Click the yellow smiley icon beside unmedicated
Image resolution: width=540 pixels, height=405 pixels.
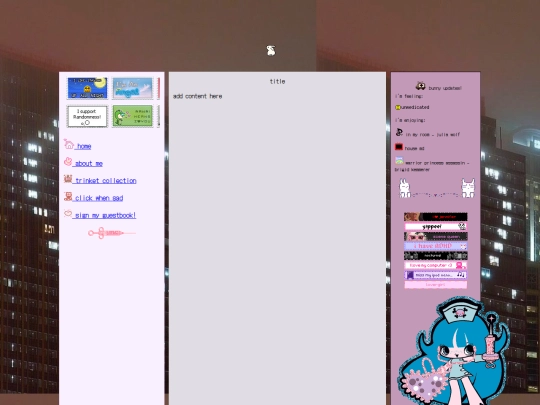coord(398,107)
